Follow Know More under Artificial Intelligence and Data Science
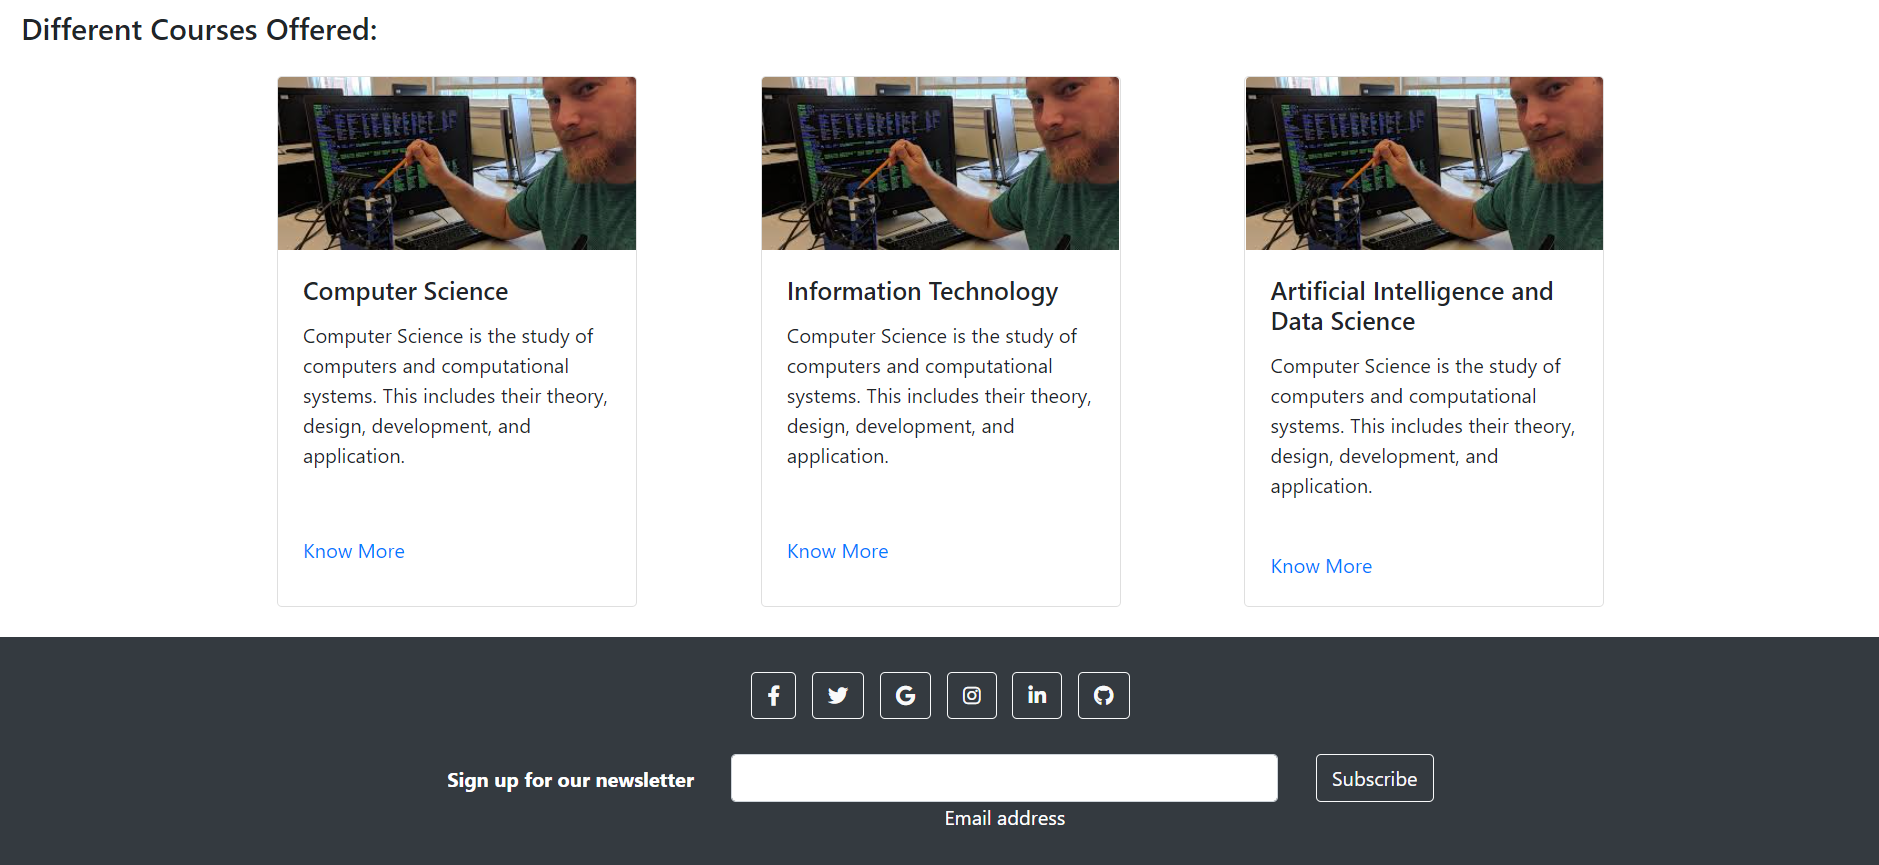The height and width of the screenshot is (865, 1879). click(x=1321, y=566)
